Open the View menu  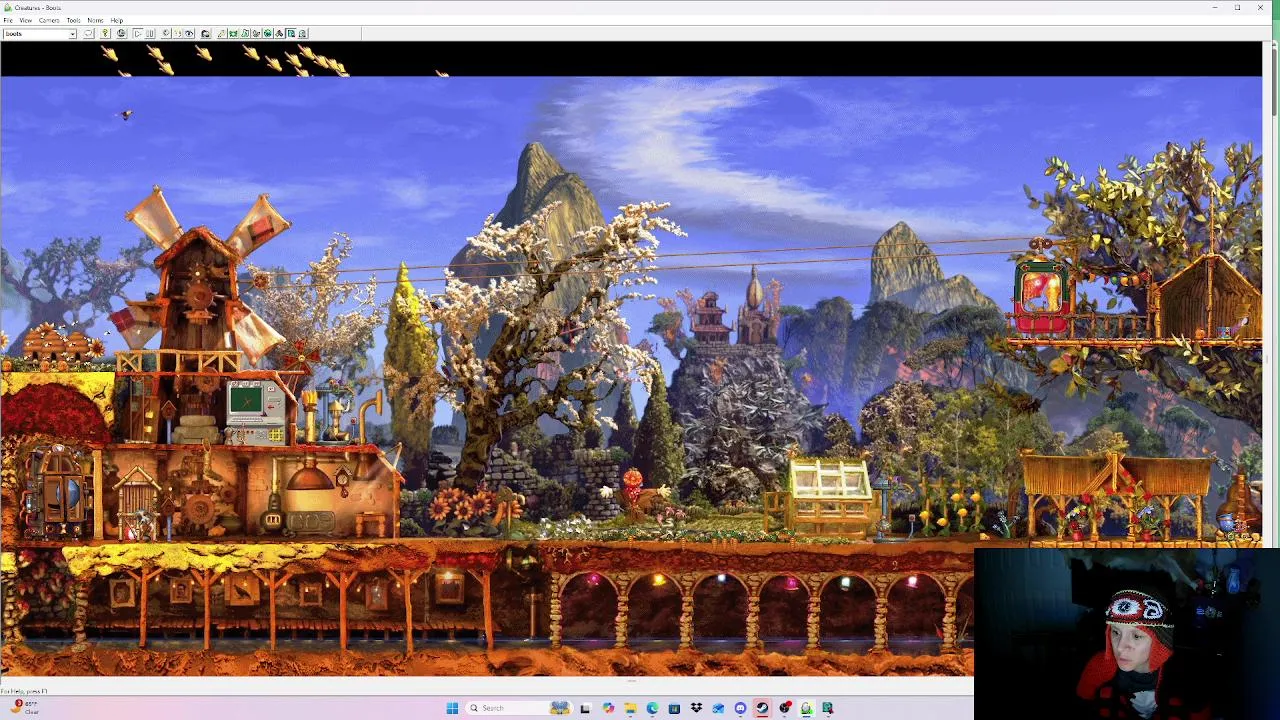tap(25, 20)
